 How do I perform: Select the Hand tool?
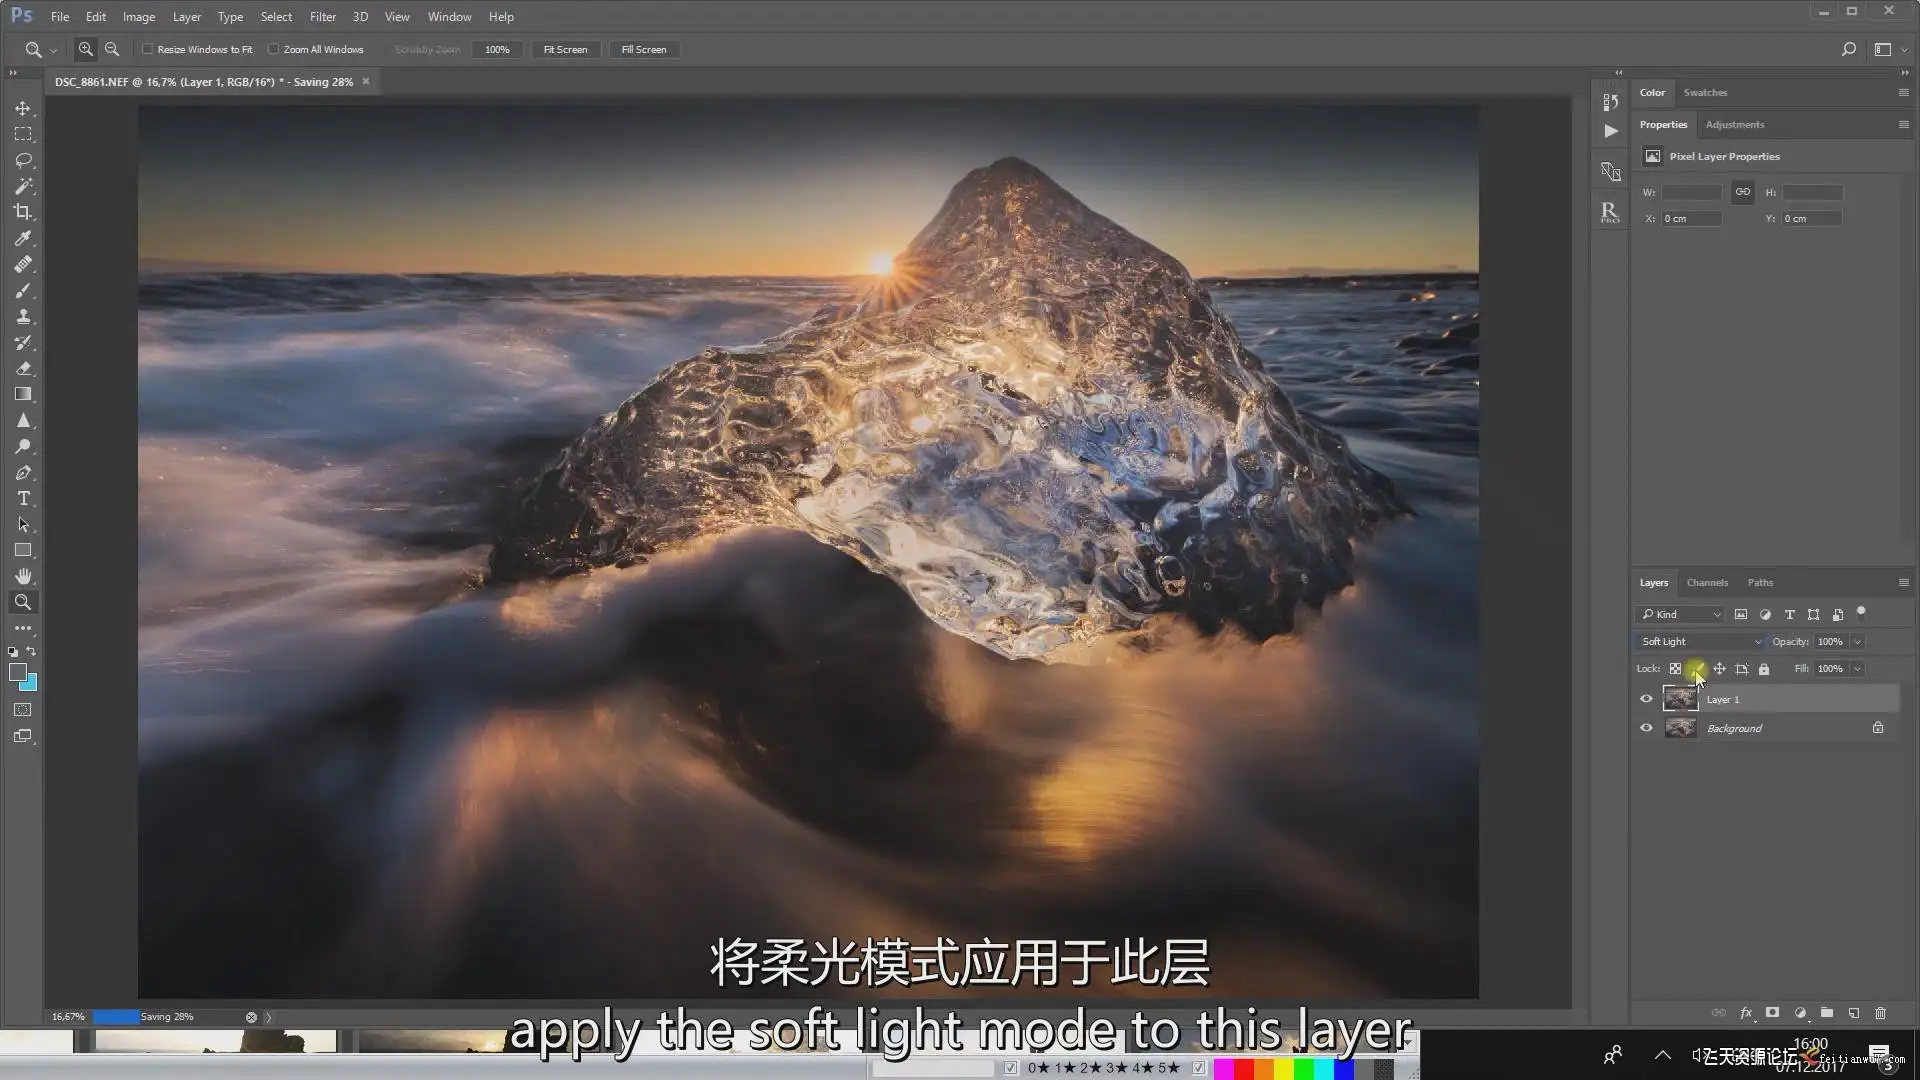(23, 576)
